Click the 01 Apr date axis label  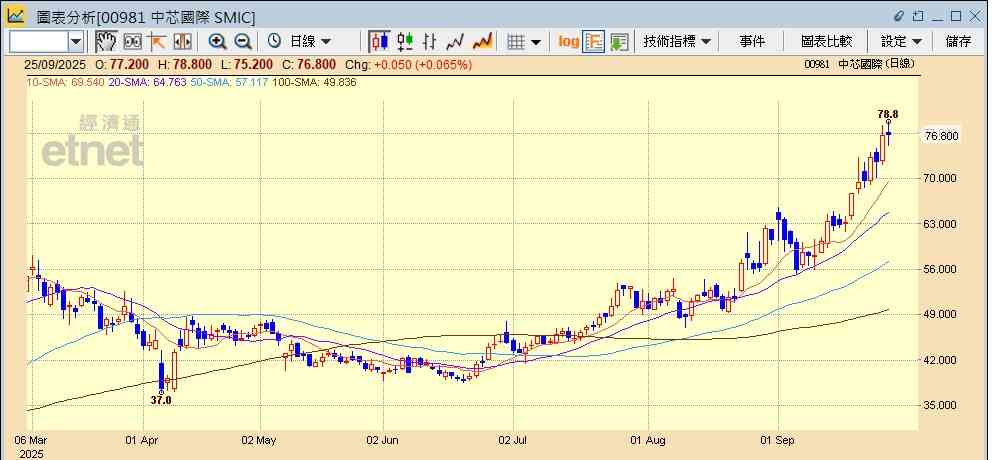[x=141, y=440]
